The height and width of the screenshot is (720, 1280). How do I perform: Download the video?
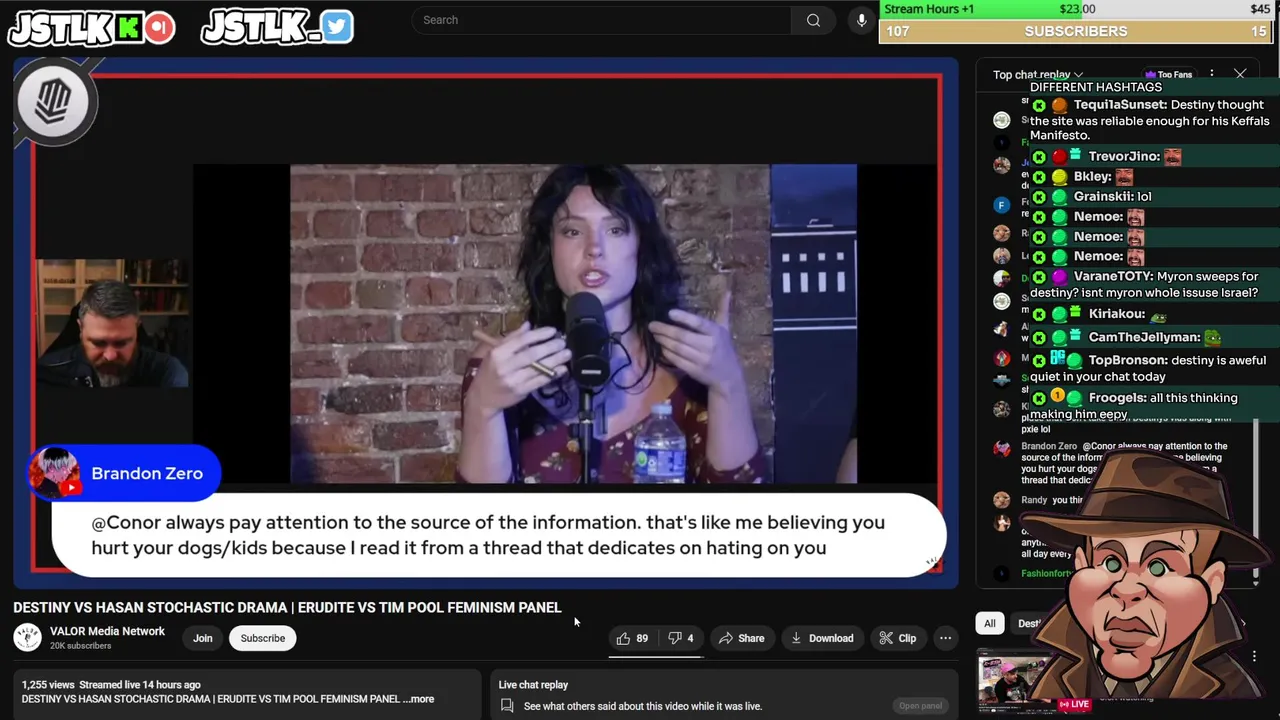(822, 638)
